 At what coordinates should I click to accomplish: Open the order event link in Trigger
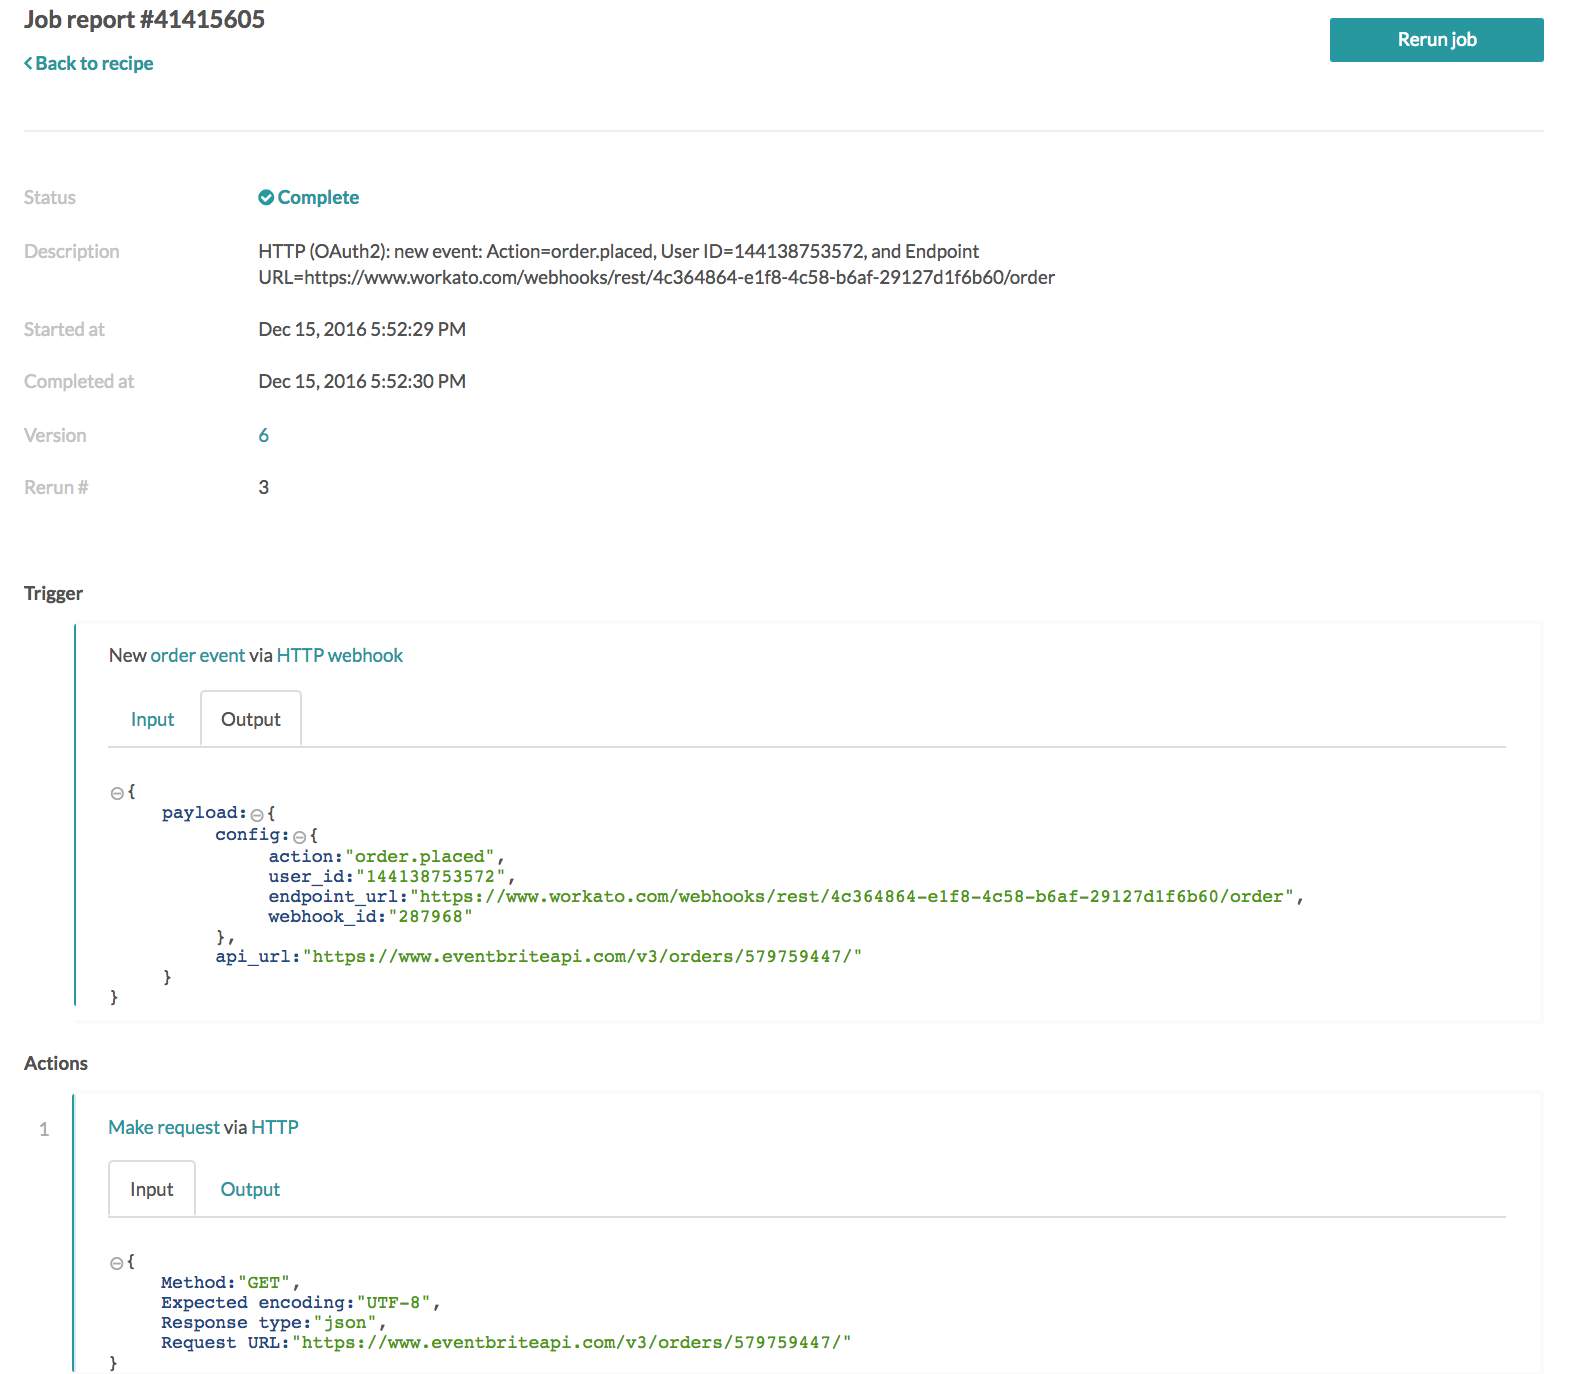tap(197, 655)
